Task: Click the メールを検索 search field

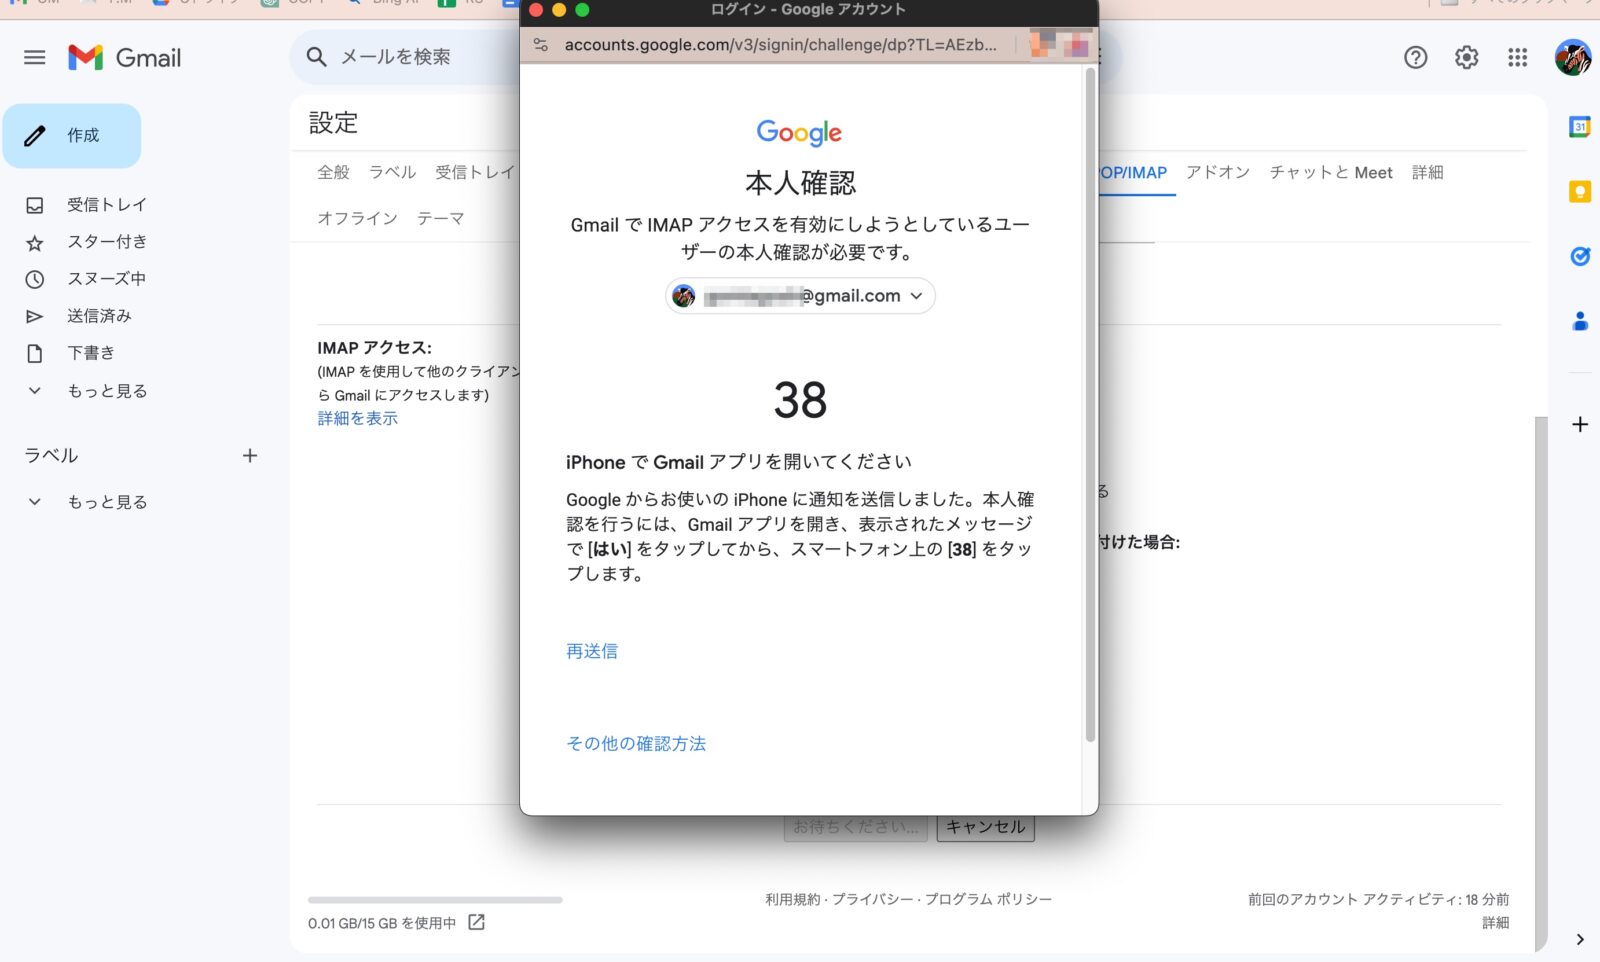Action: click(x=395, y=57)
